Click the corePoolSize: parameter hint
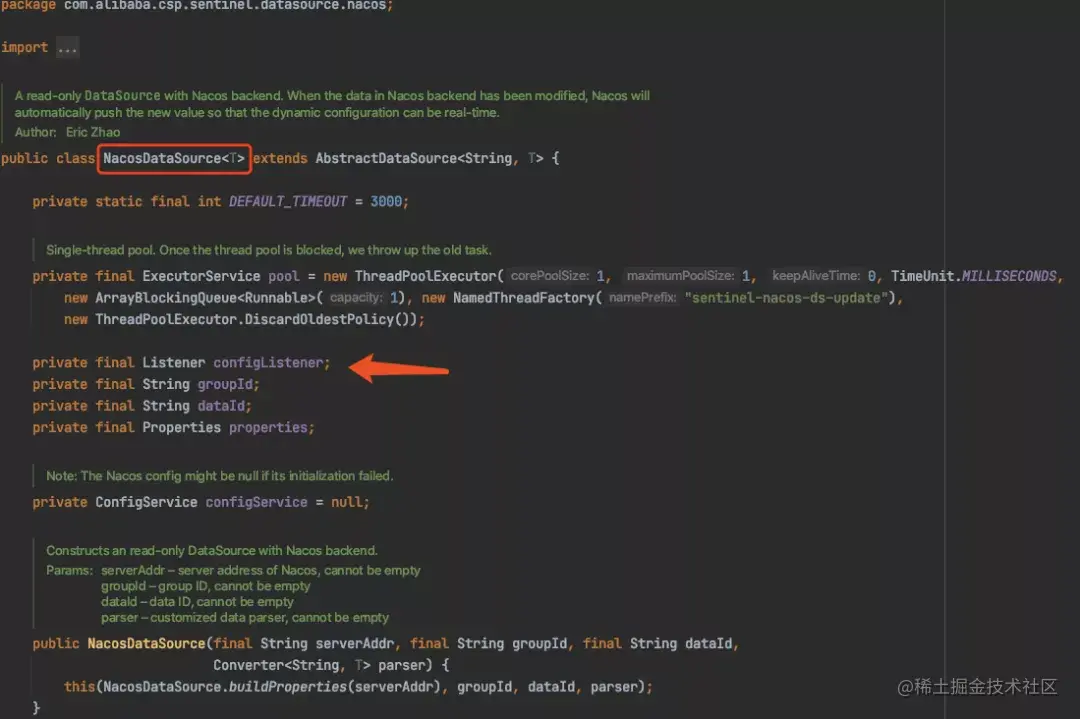 click(x=550, y=276)
